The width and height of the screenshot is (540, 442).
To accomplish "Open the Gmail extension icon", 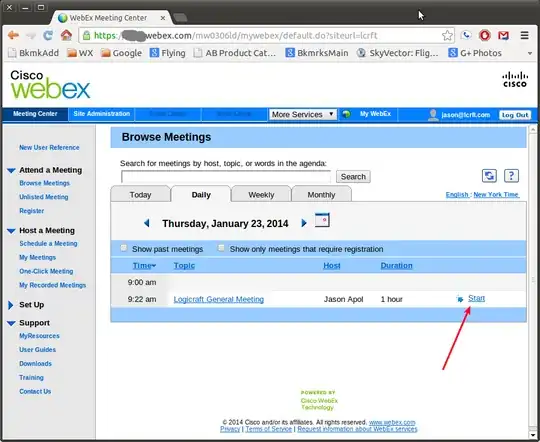I will [x=503, y=35].
